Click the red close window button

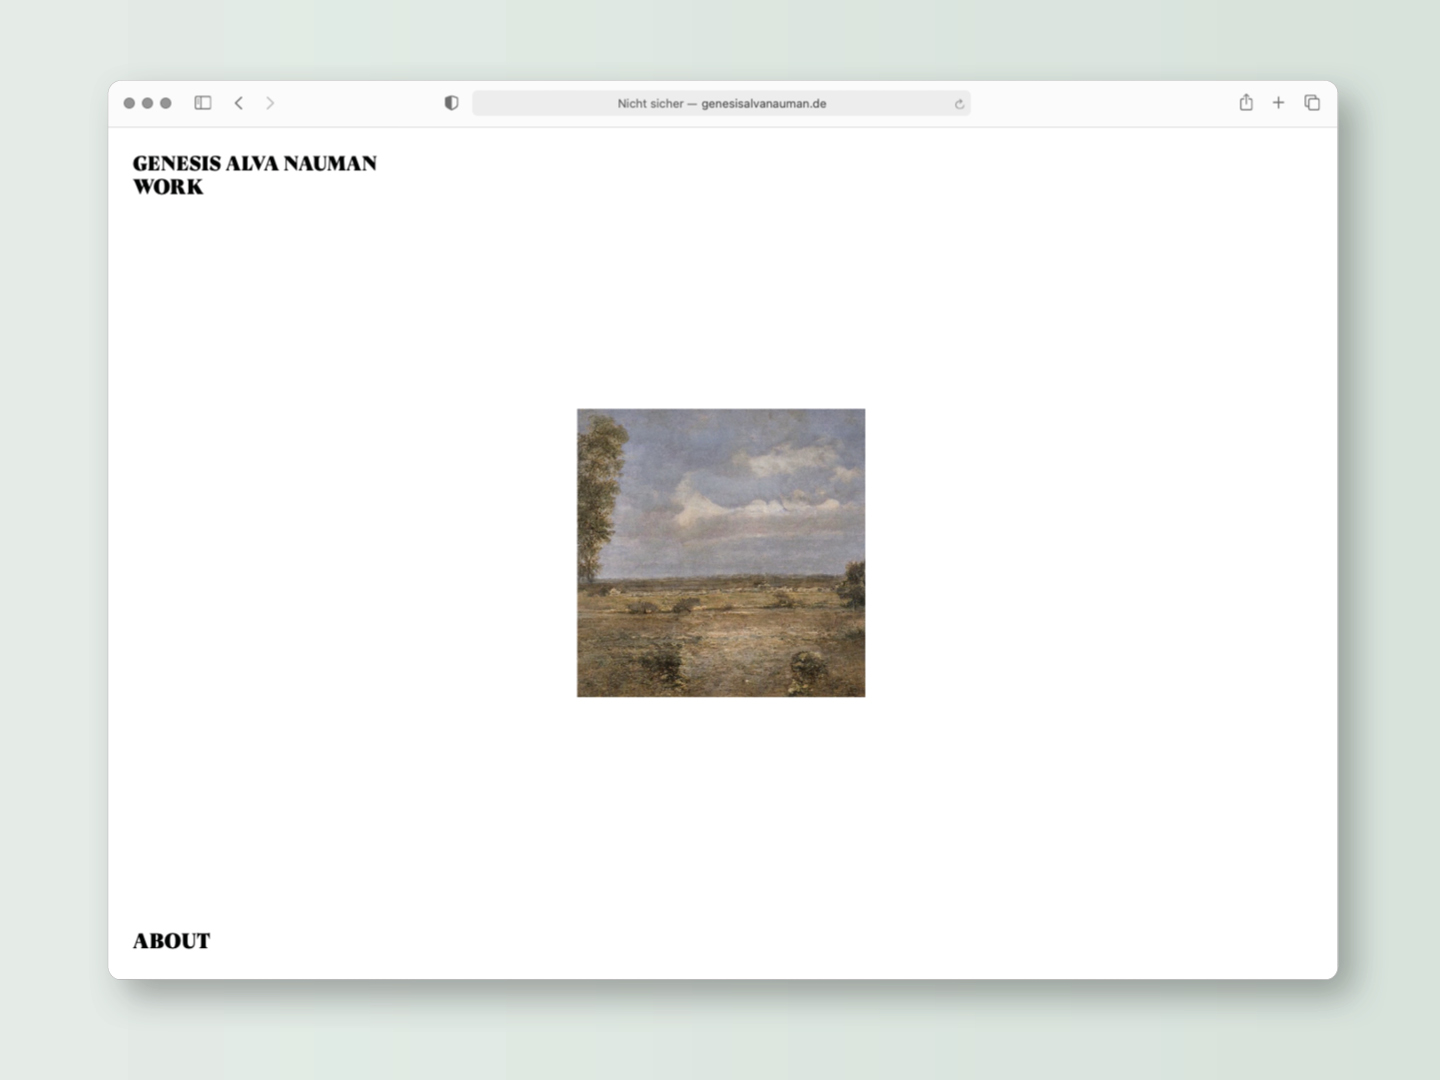point(129,103)
